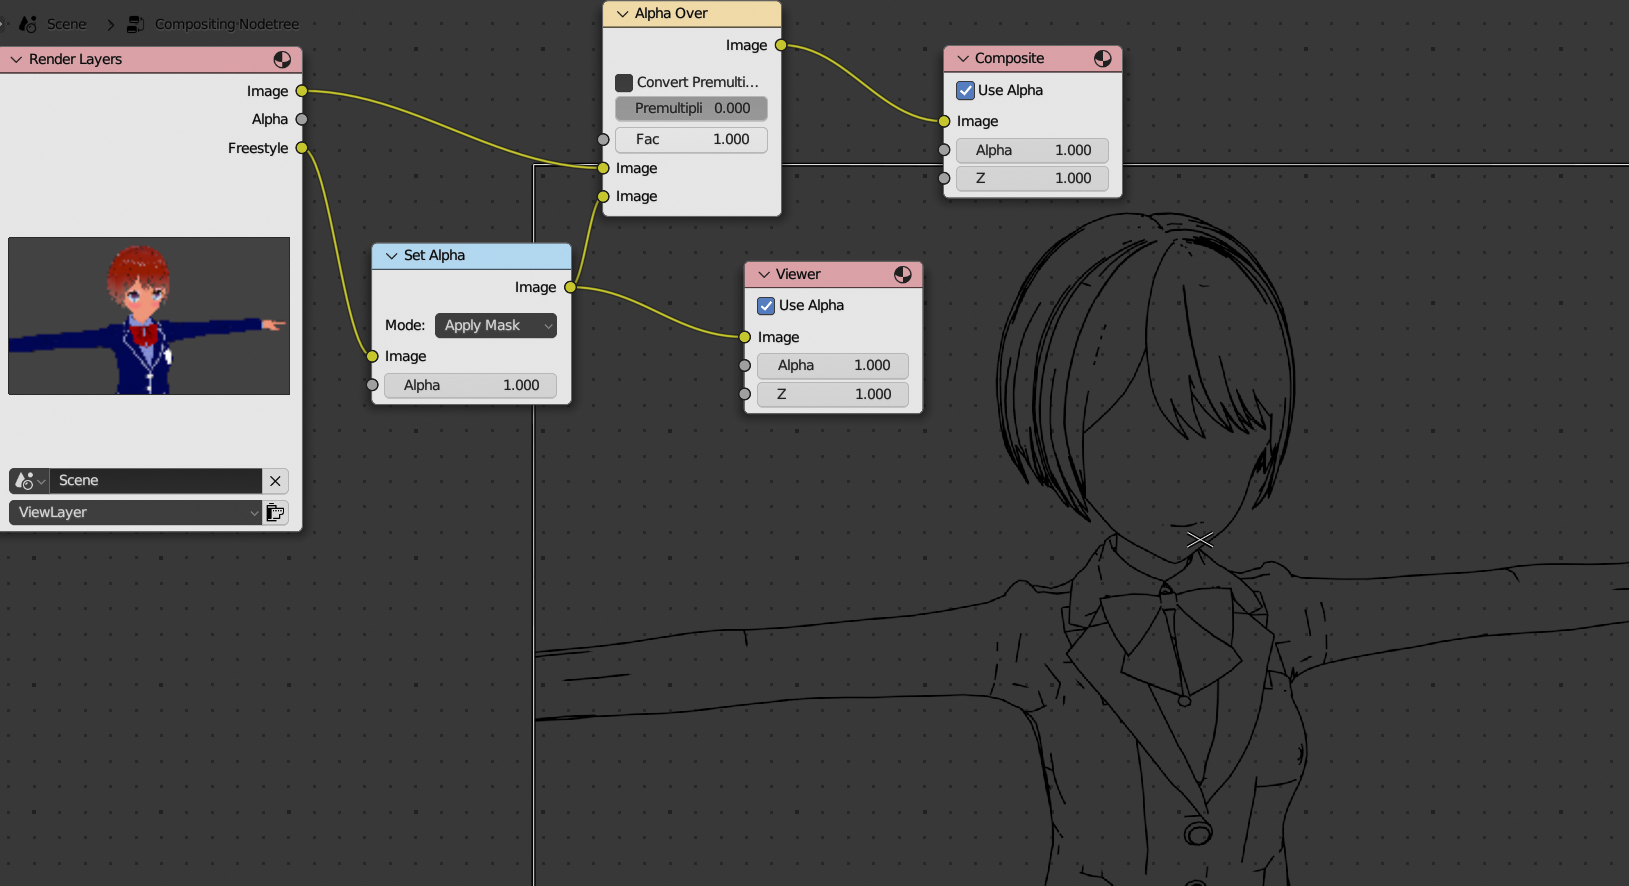Click Alpha Over first Image input socket
The height and width of the screenshot is (886, 1629).
603,168
